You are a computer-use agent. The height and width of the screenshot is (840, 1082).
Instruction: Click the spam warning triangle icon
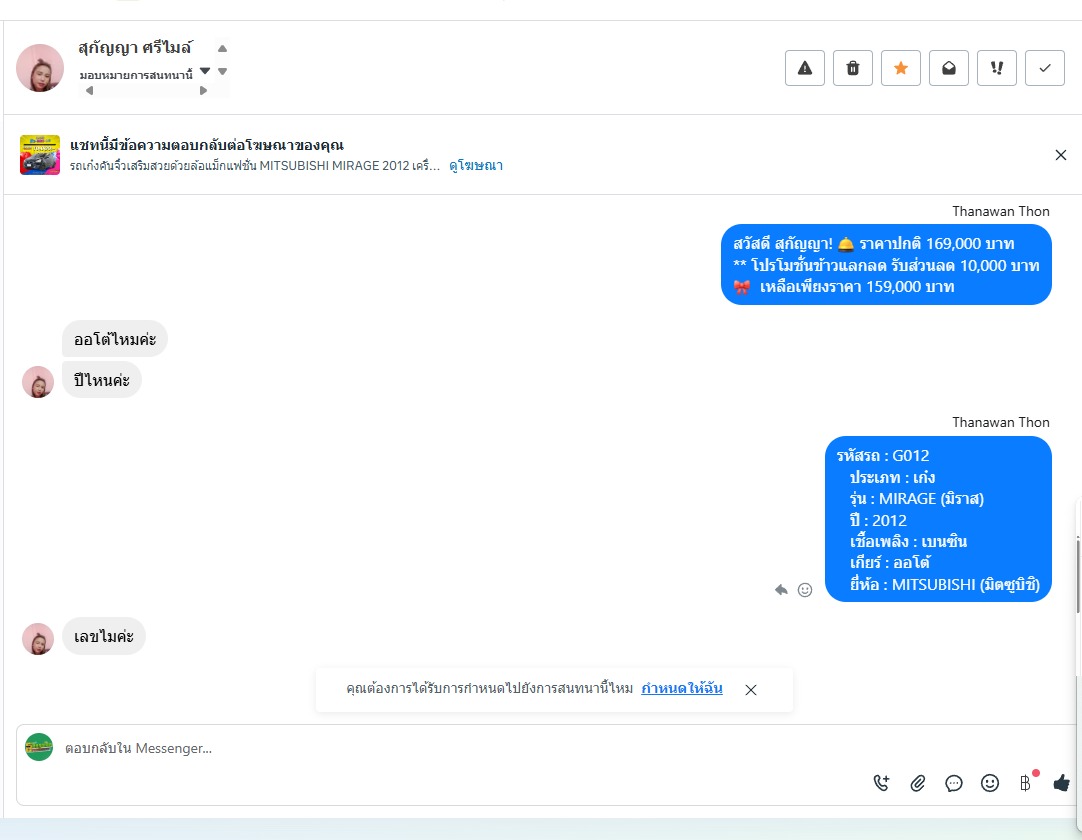click(805, 68)
